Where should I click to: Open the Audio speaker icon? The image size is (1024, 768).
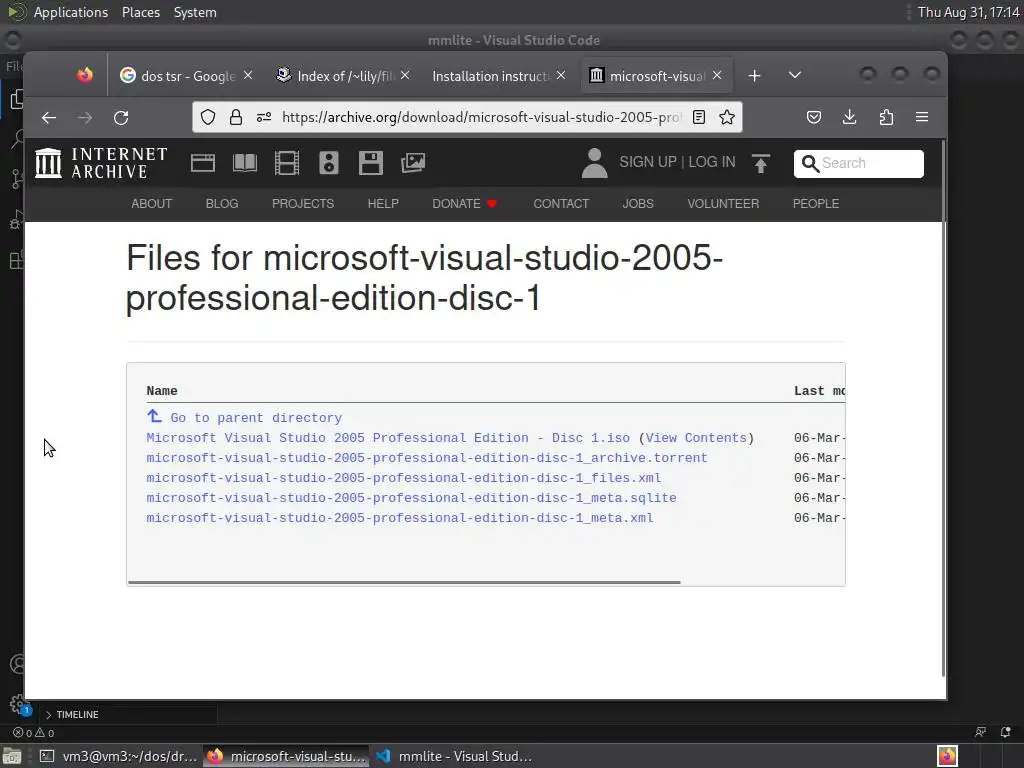click(x=328, y=163)
